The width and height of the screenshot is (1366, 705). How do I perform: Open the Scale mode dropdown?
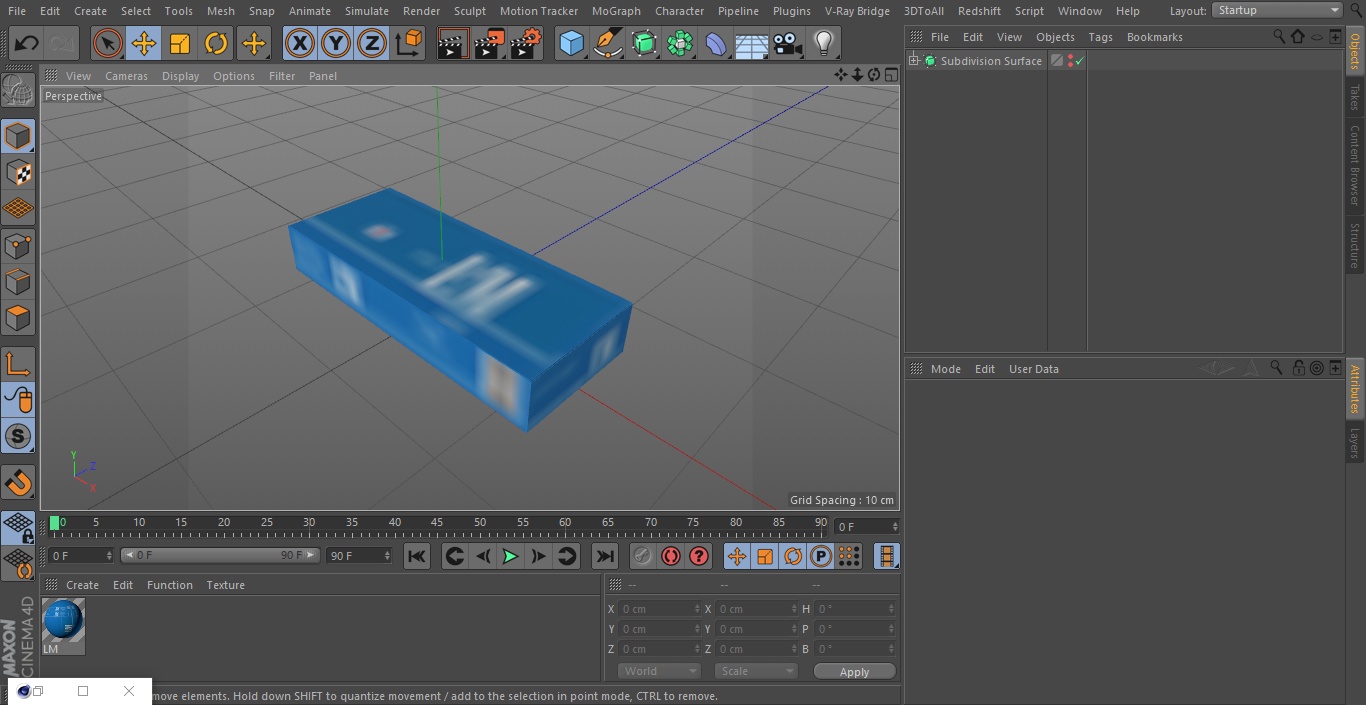[x=755, y=671]
